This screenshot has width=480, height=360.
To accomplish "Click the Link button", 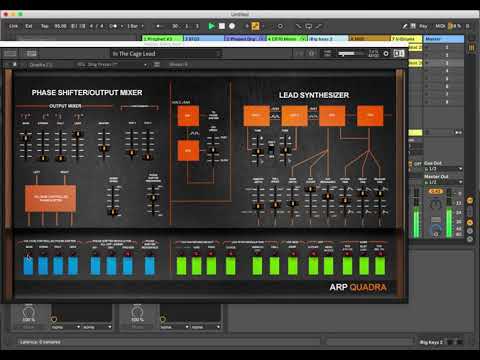I will click(x=13, y=26).
